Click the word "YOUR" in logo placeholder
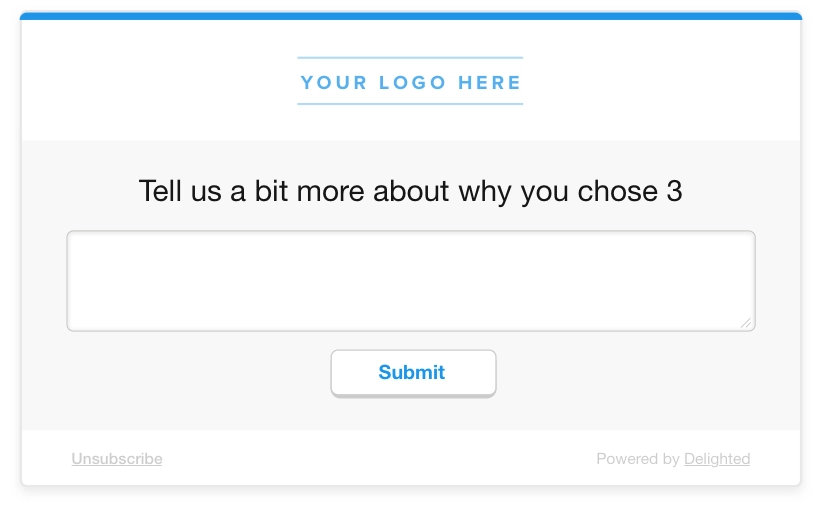This screenshot has height=510, width=822. point(334,83)
